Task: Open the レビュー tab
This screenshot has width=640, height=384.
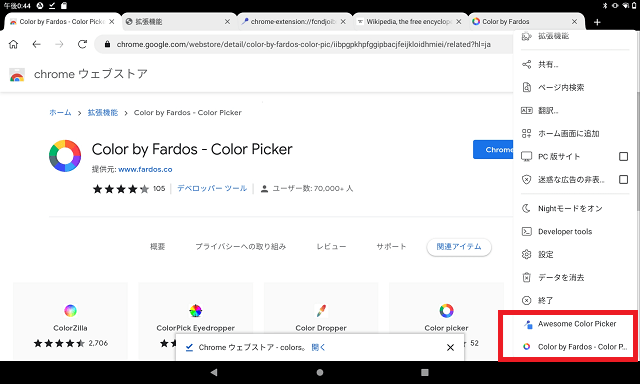Action: [331, 246]
